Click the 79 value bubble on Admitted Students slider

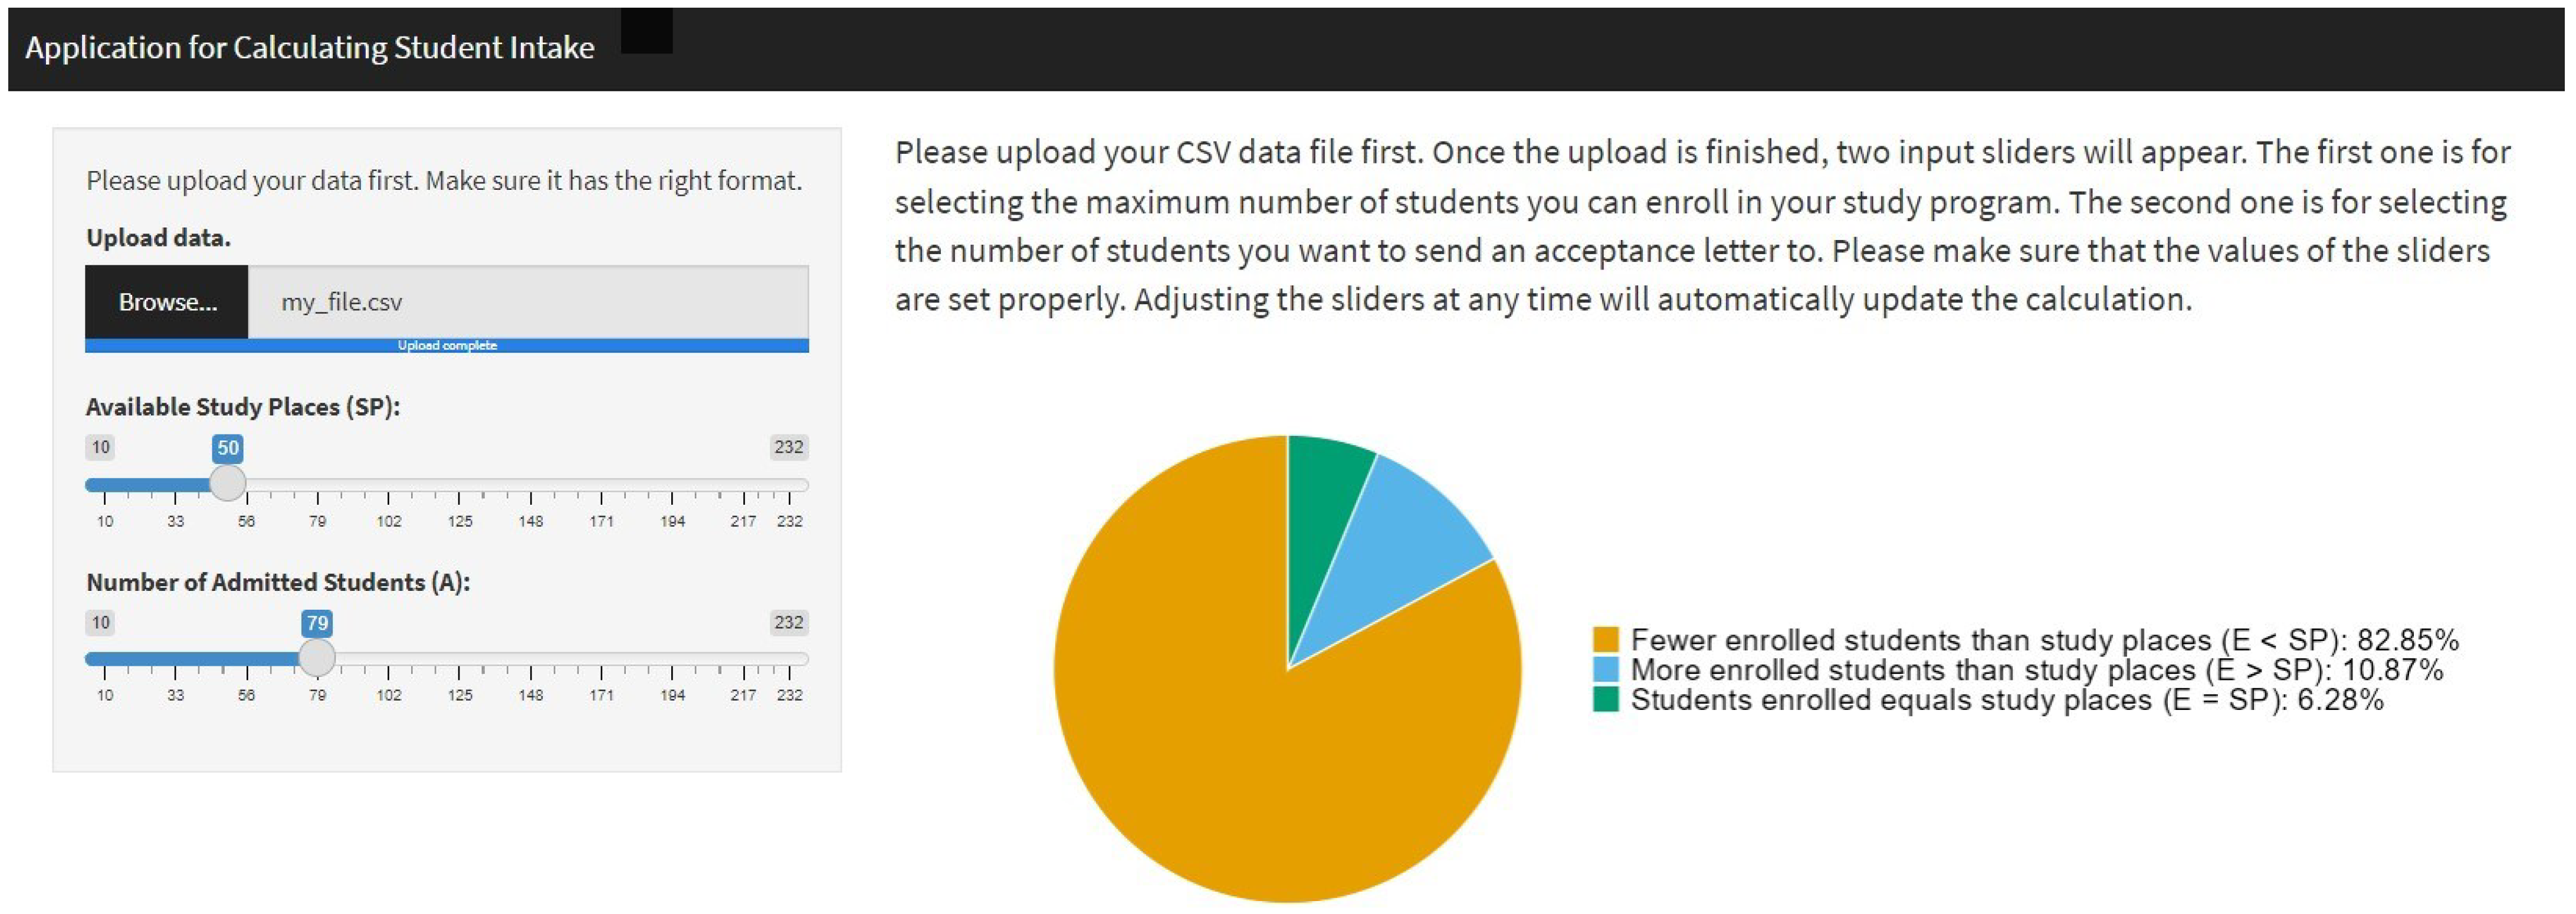point(317,623)
